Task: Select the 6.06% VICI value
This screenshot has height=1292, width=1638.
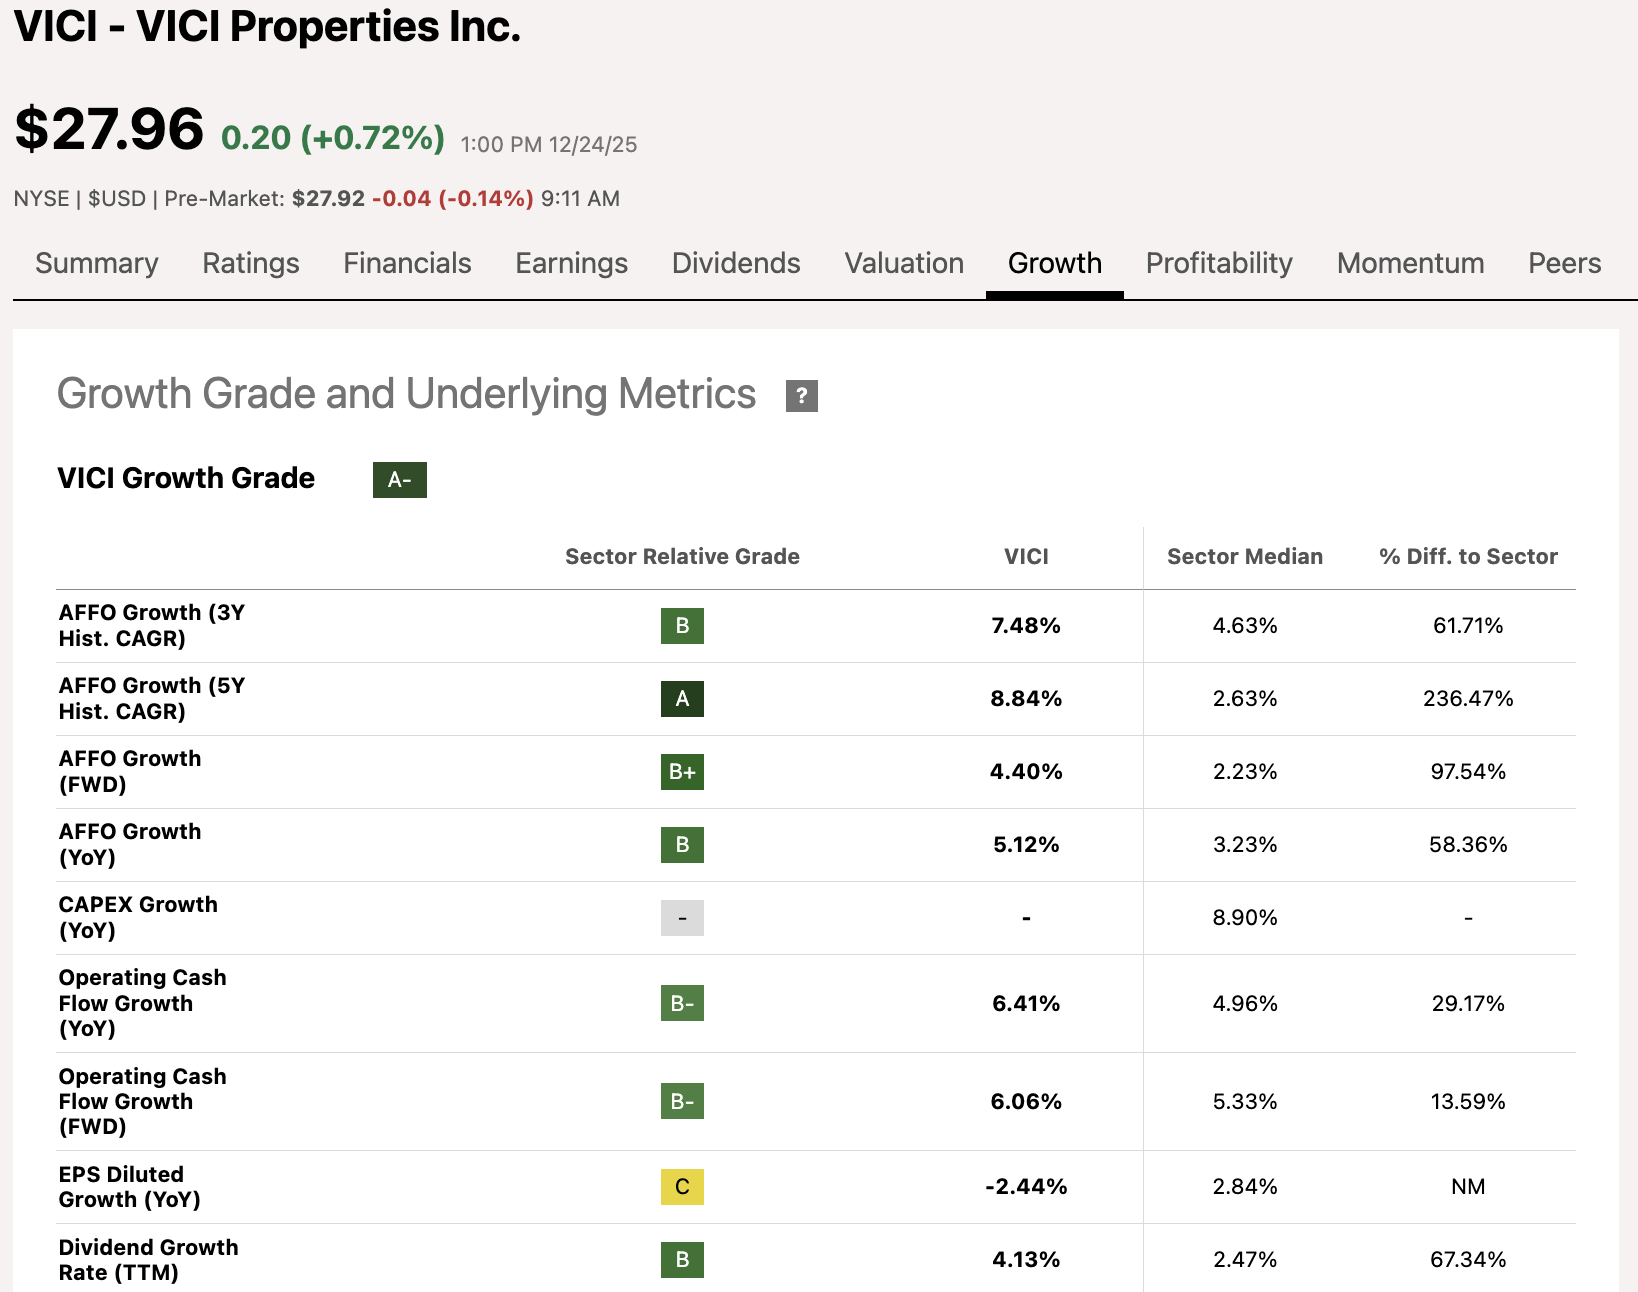Action: tap(1026, 1101)
